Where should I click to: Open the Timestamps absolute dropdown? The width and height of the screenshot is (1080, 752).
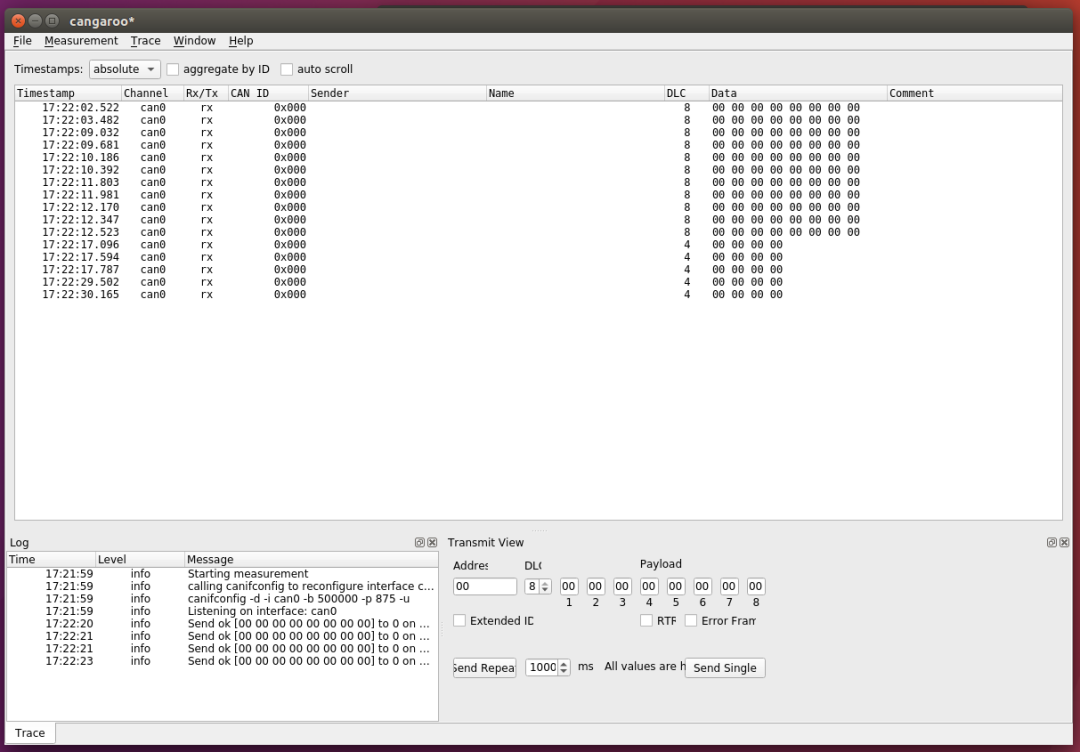pos(124,69)
